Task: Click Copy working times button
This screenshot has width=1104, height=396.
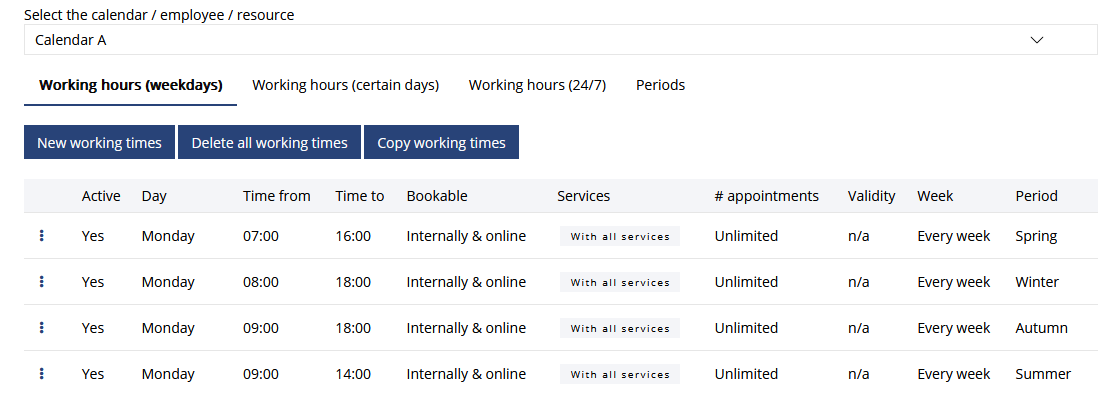Action: 441,142
